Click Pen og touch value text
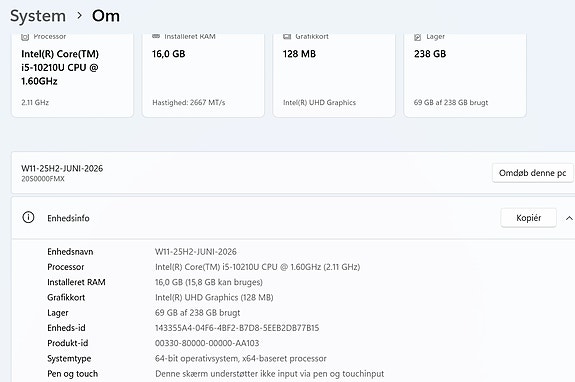Screen dimensions: 575x382 click(x=270, y=374)
